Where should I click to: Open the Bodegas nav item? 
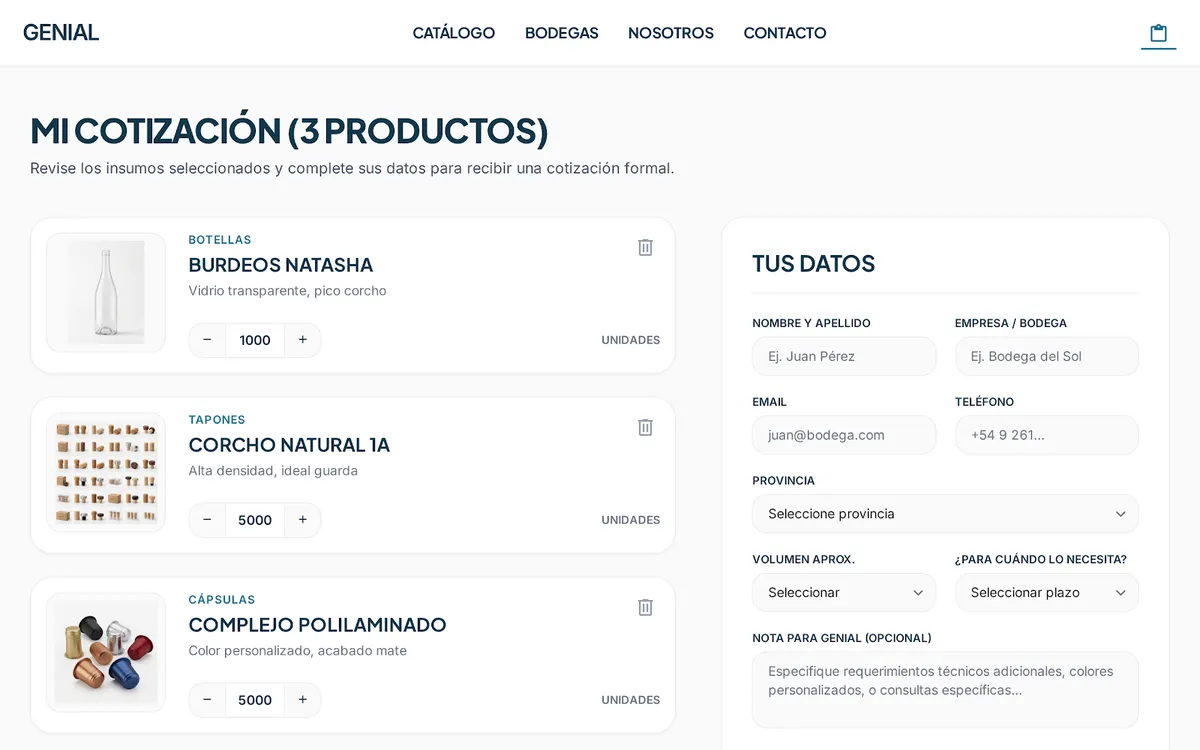(562, 33)
